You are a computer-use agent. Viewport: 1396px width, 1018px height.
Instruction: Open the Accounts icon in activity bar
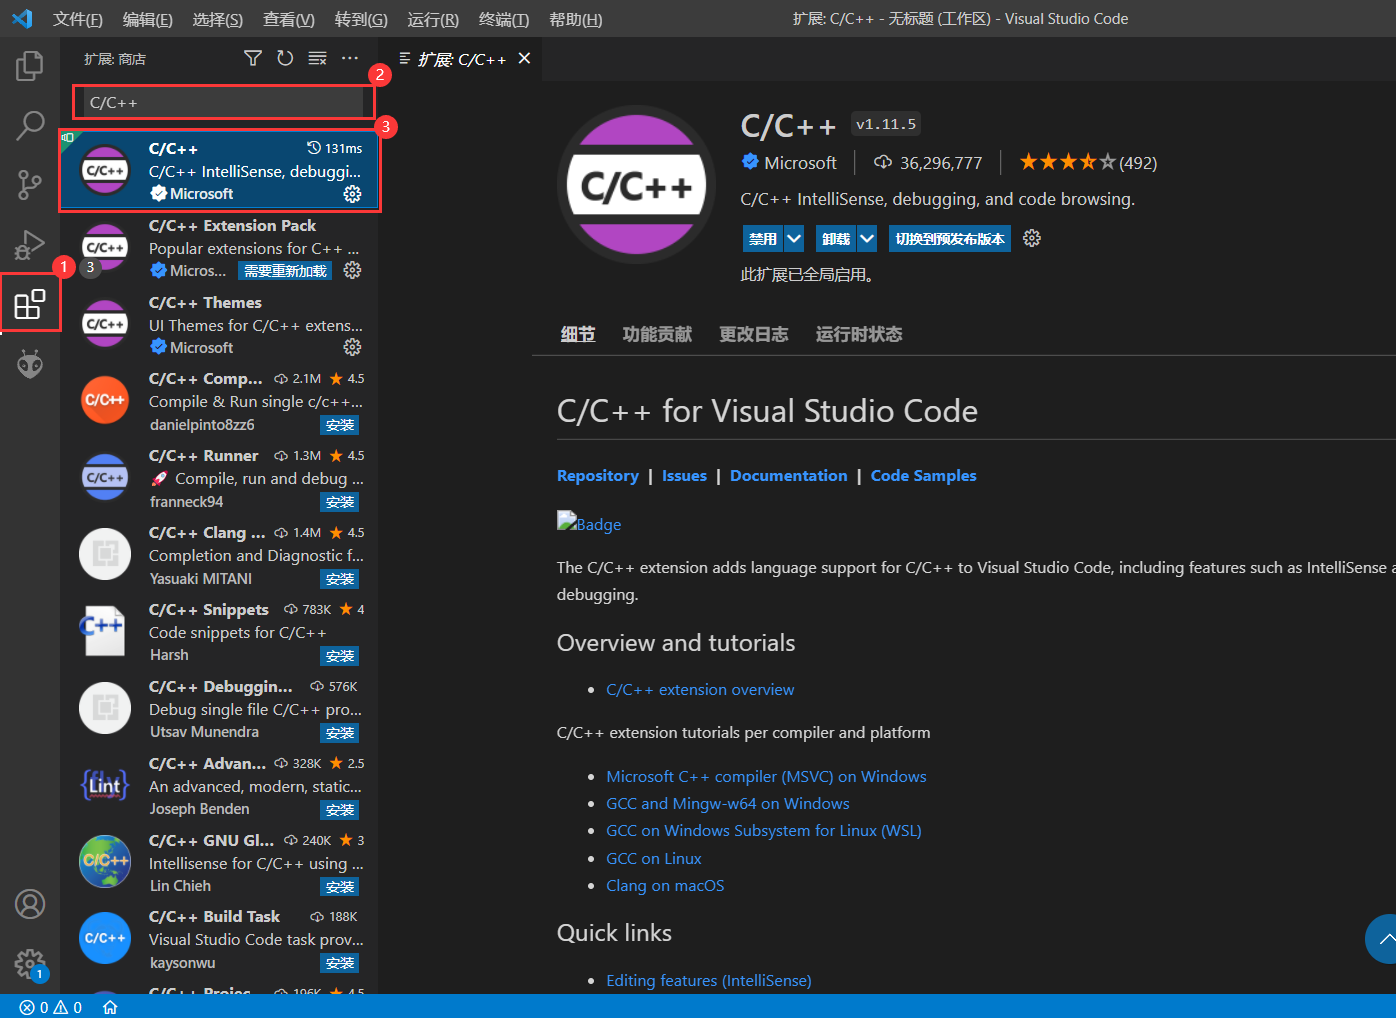(30, 904)
